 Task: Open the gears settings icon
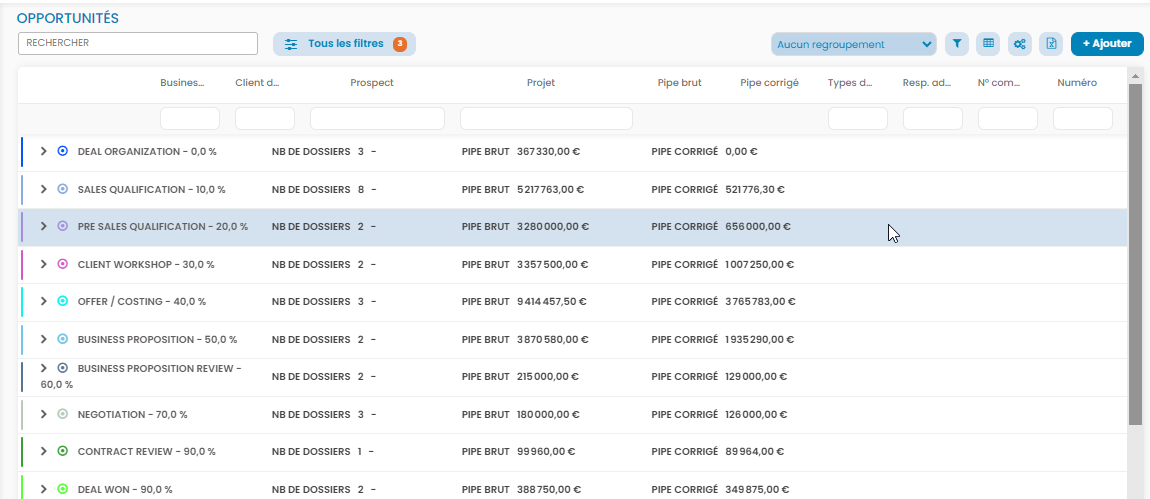(1019, 44)
